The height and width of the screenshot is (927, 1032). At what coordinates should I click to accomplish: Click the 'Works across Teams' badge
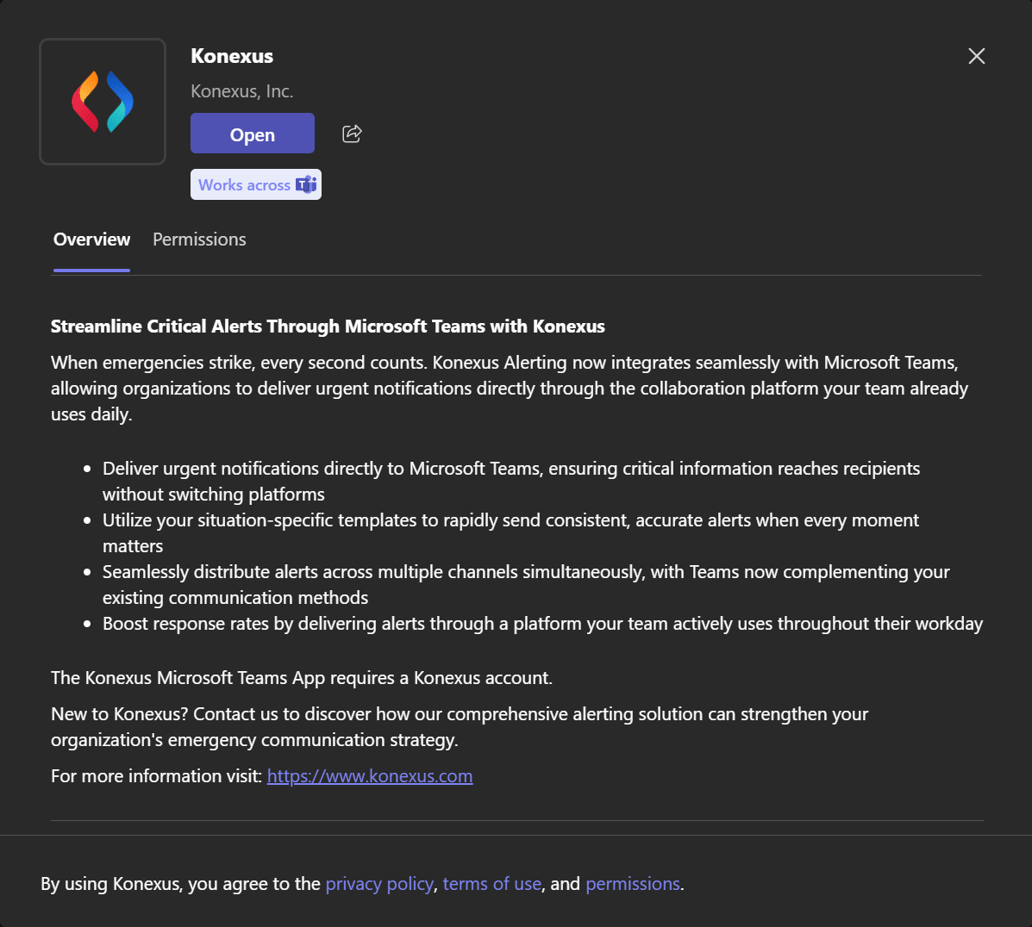[x=256, y=184]
